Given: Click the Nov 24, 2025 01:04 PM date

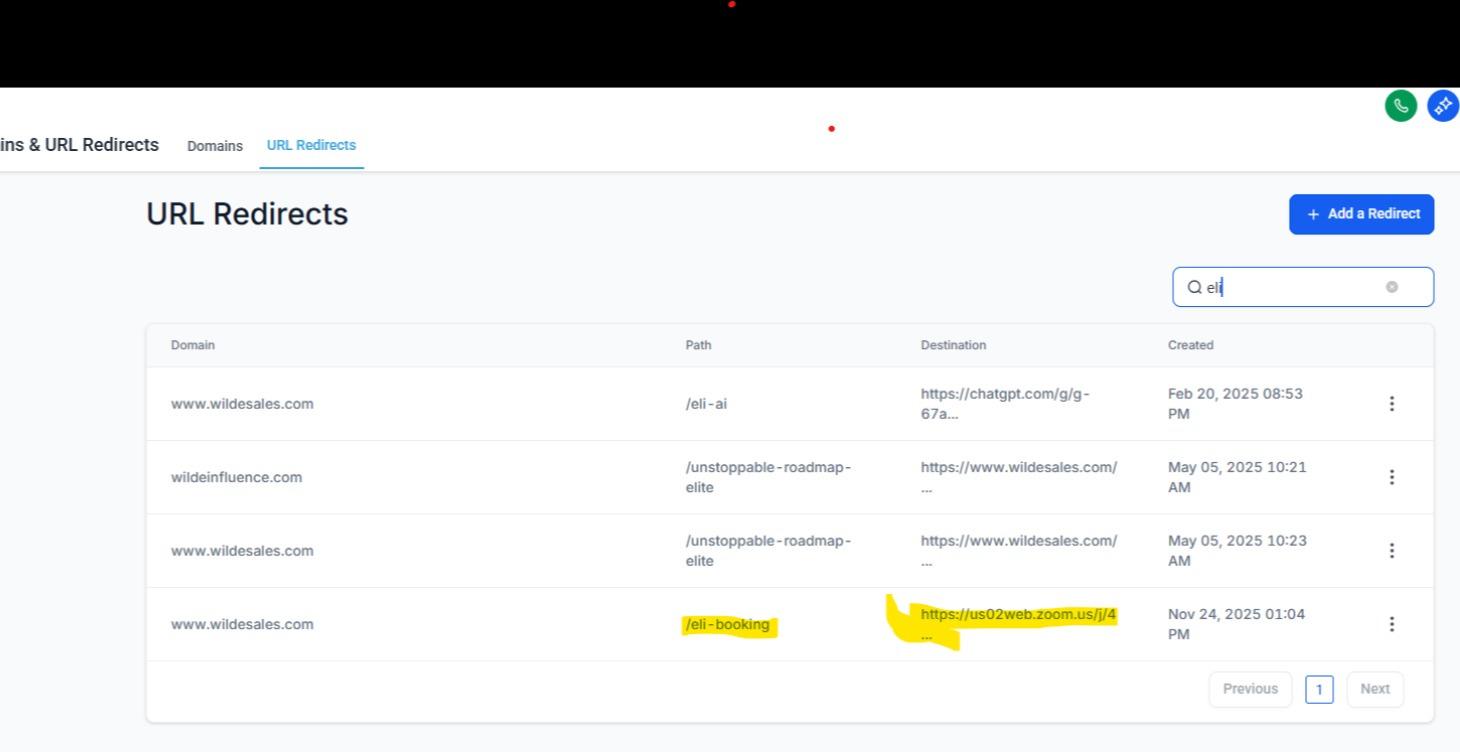Looking at the screenshot, I should (x=1236, y=624).
